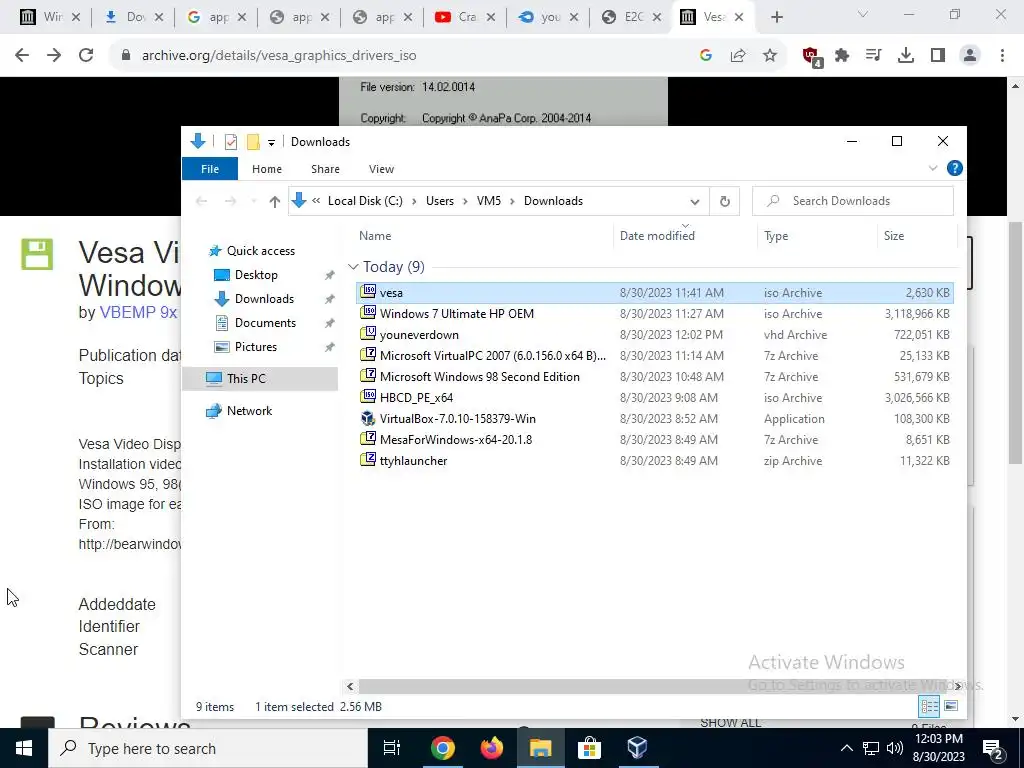Open Chrome media control icon
The width and height of the screenshot is (1024, 768).
point(873,56)
